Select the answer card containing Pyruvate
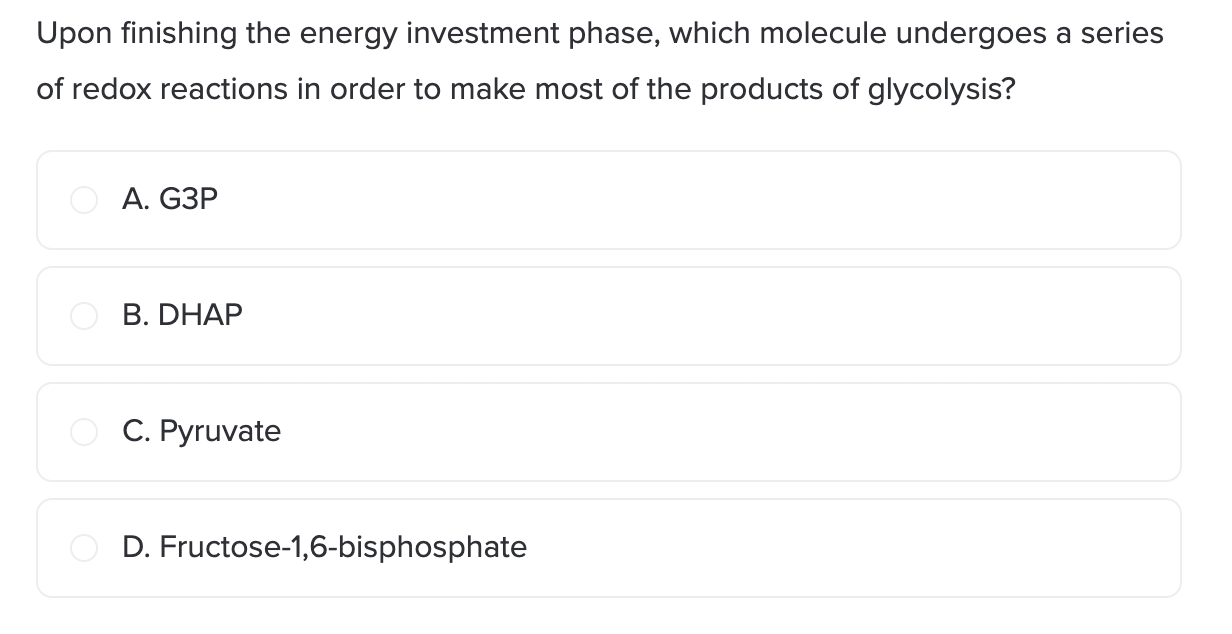Image resolution: width=1232 pixels, height=634 pixels. pyautogui.click(x=609, y=432)
